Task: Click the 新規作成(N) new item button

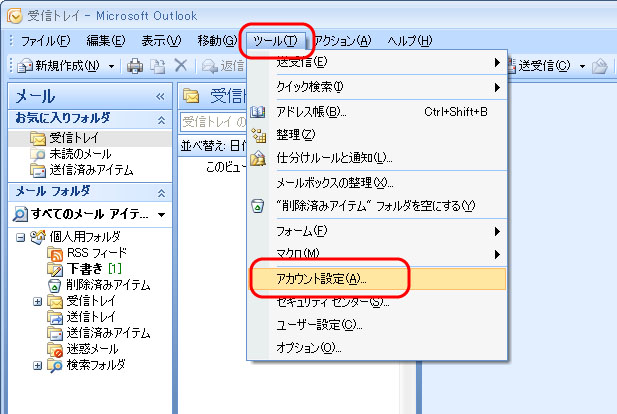Action: point(59,66)
